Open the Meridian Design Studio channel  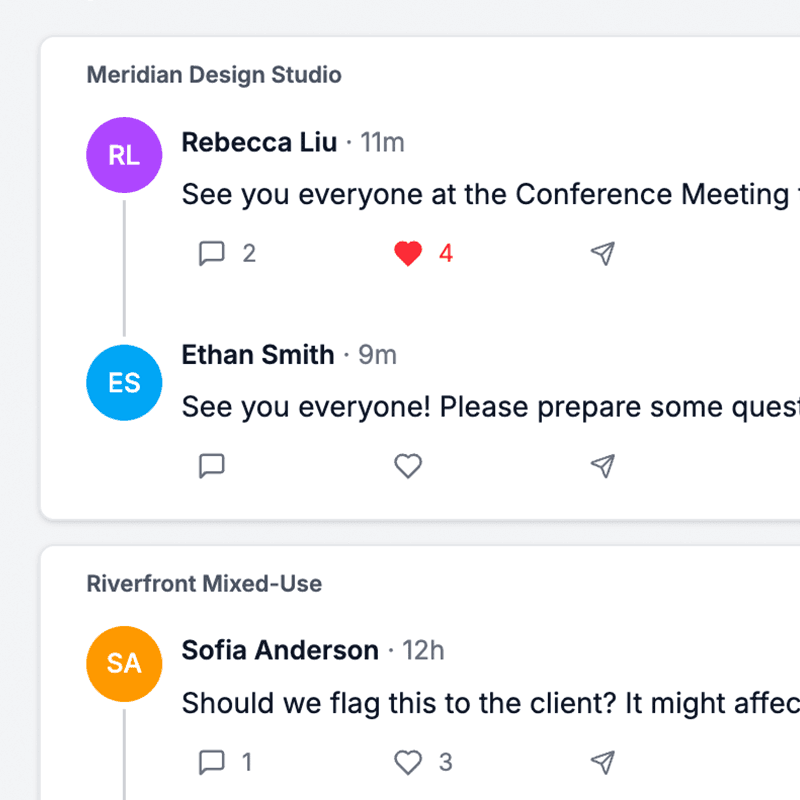[x=214, y=75]
